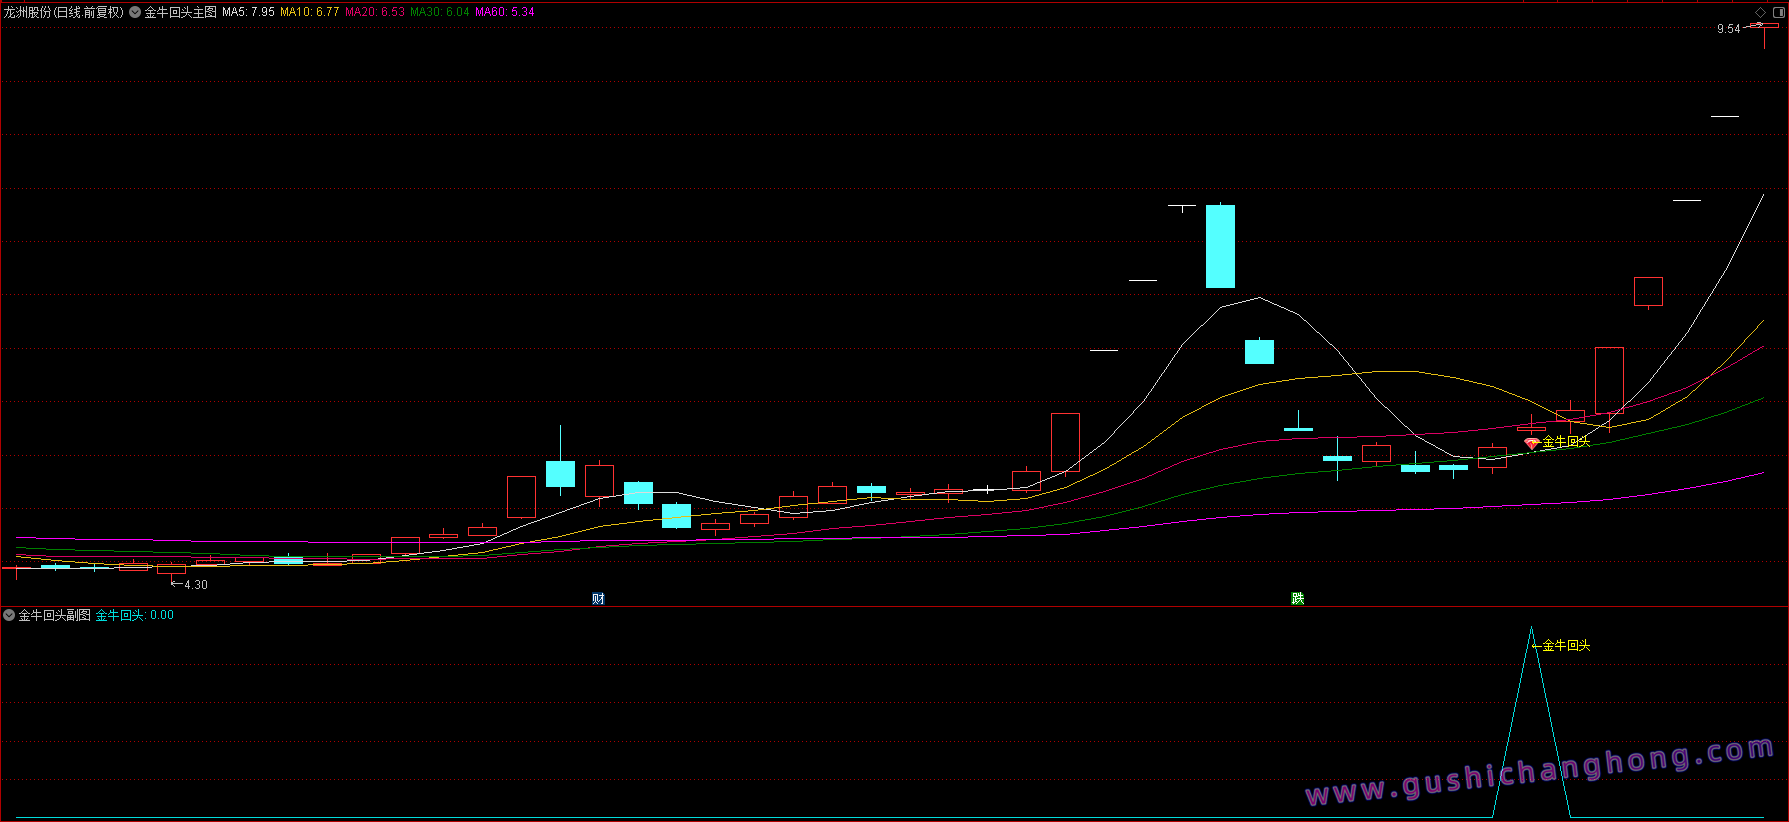Click the blue 财 marker on the time axis
1789x822 pixels.
[x=598, y=599]
